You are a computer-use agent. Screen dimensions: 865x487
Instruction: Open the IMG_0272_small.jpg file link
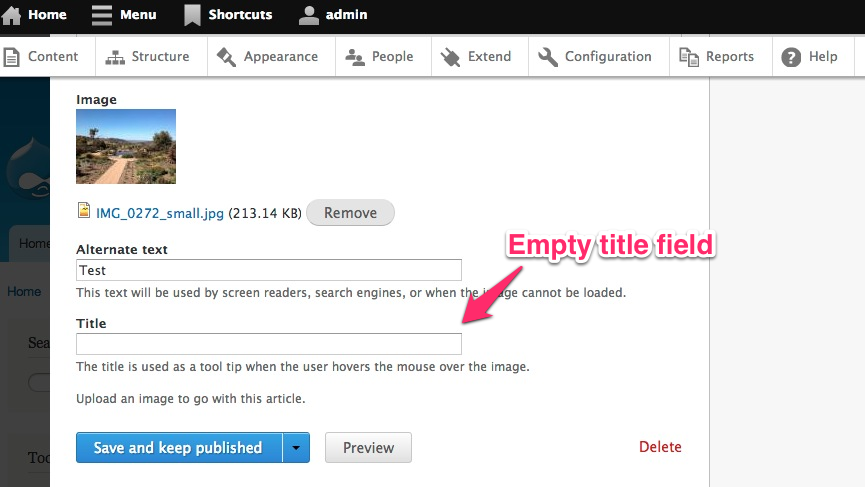(160, 213)
